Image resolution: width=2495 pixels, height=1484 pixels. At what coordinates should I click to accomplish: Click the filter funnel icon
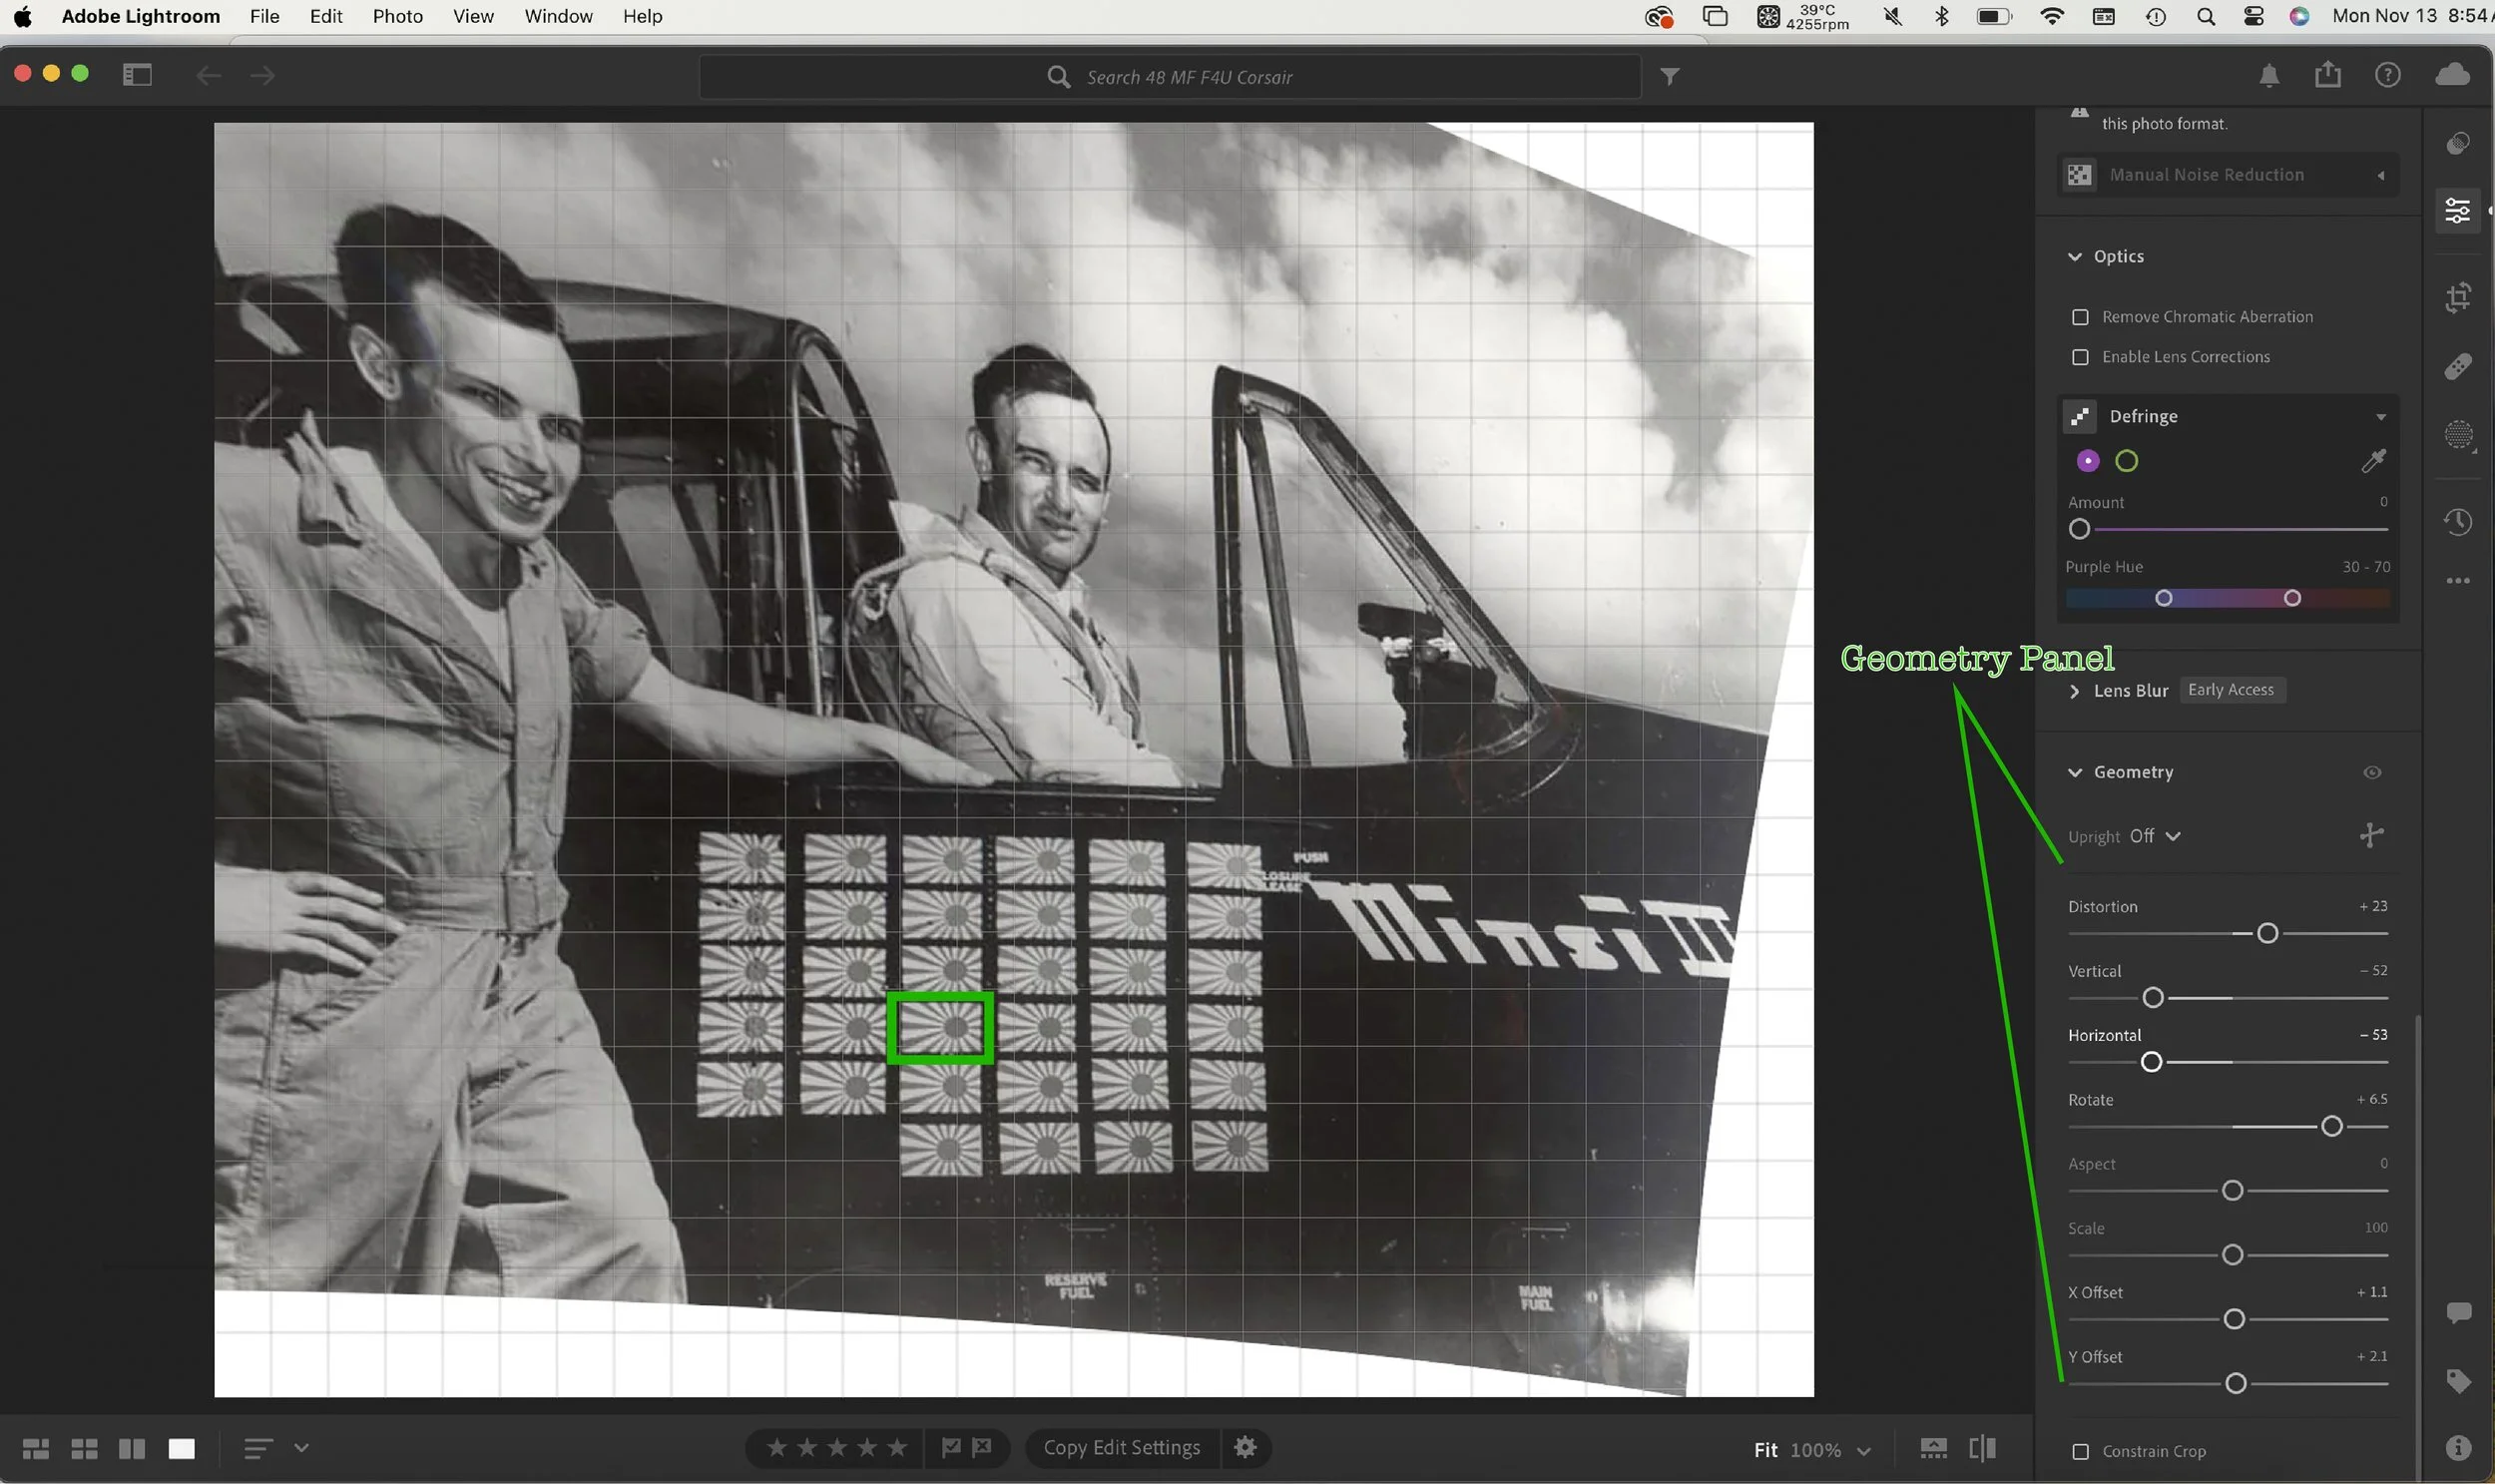tap(1670, 77)
